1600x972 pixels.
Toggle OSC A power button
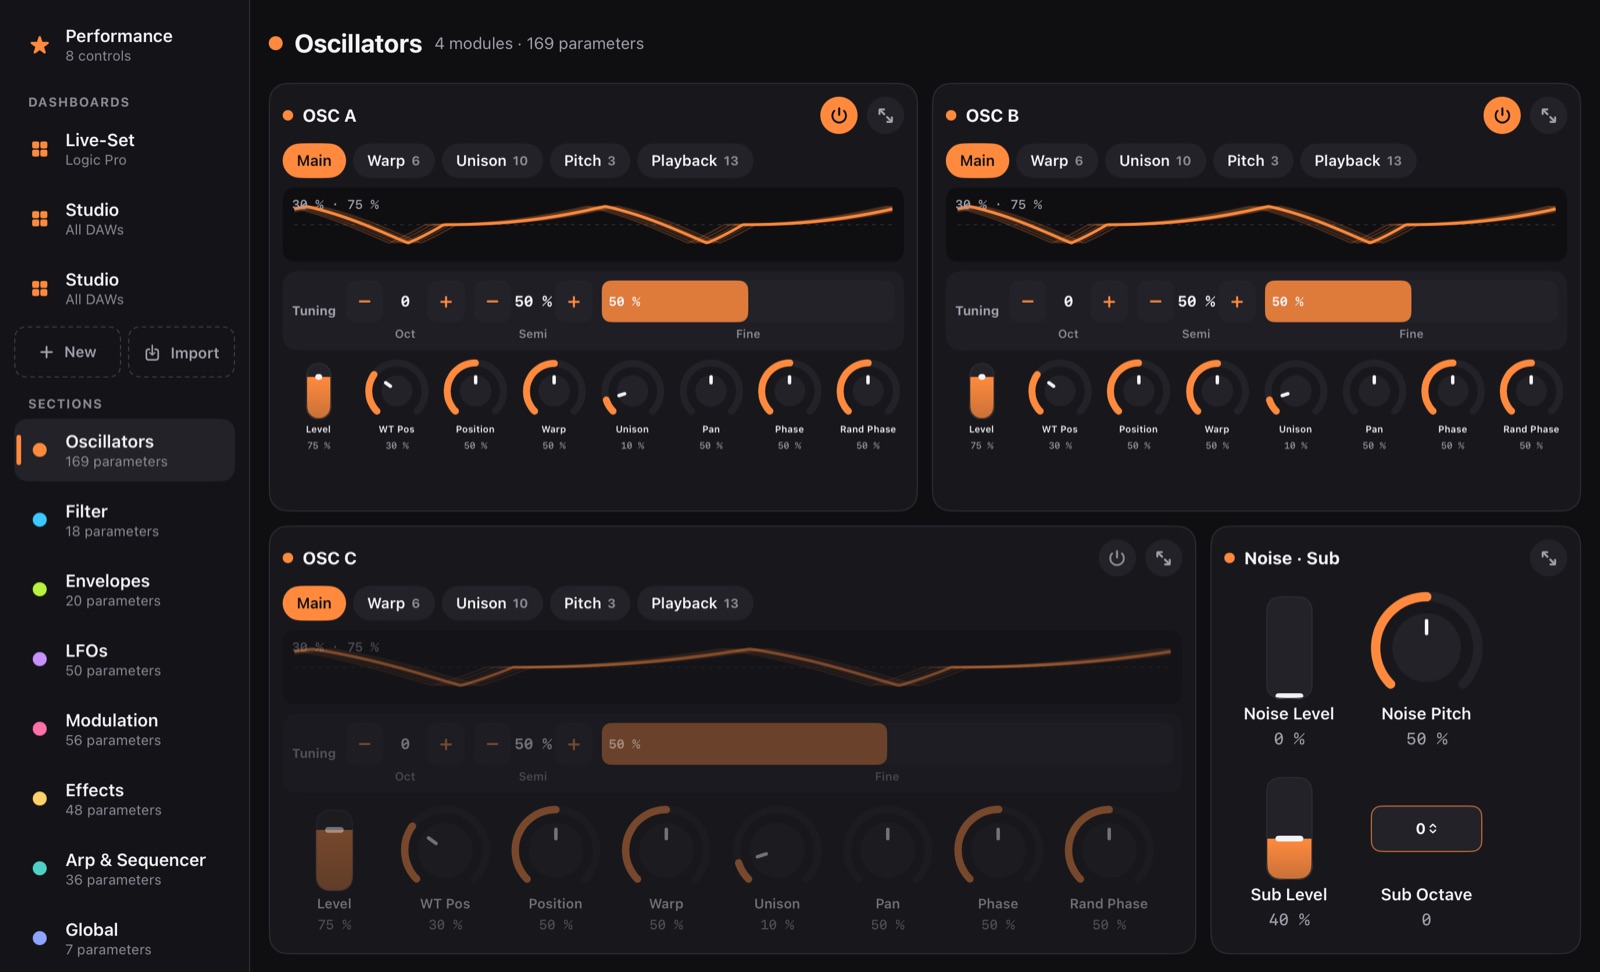coord(839,115)
